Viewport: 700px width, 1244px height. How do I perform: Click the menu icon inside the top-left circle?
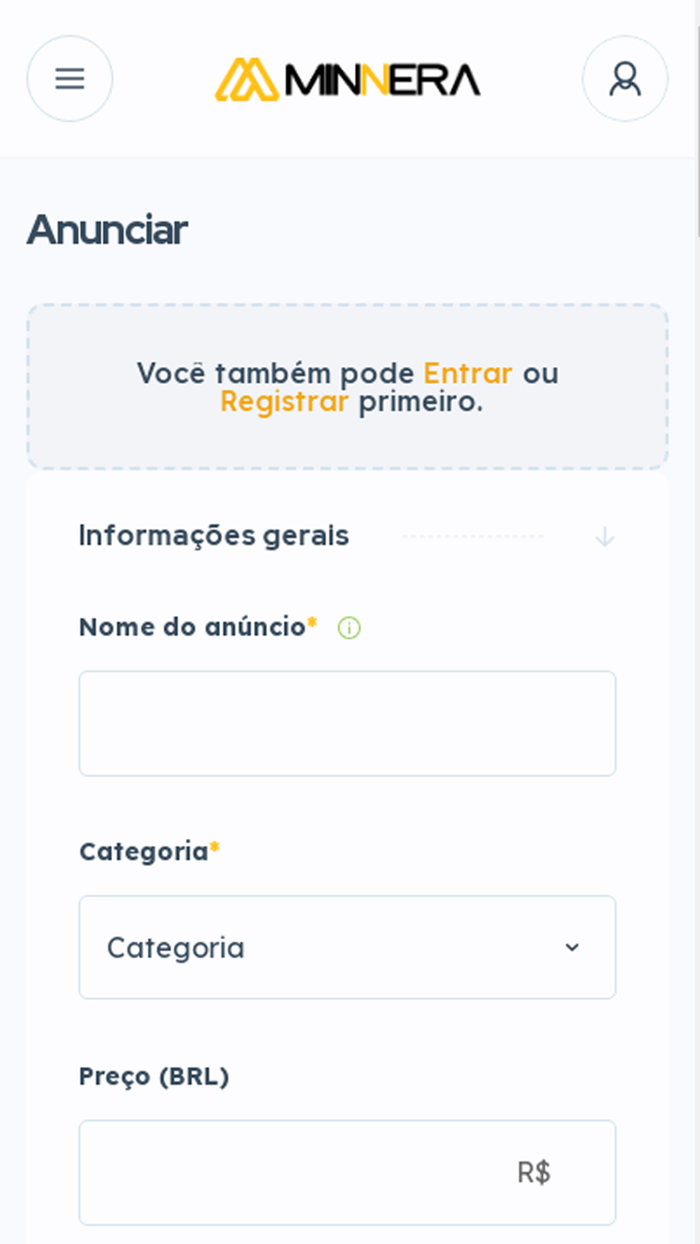click(69, 78)
